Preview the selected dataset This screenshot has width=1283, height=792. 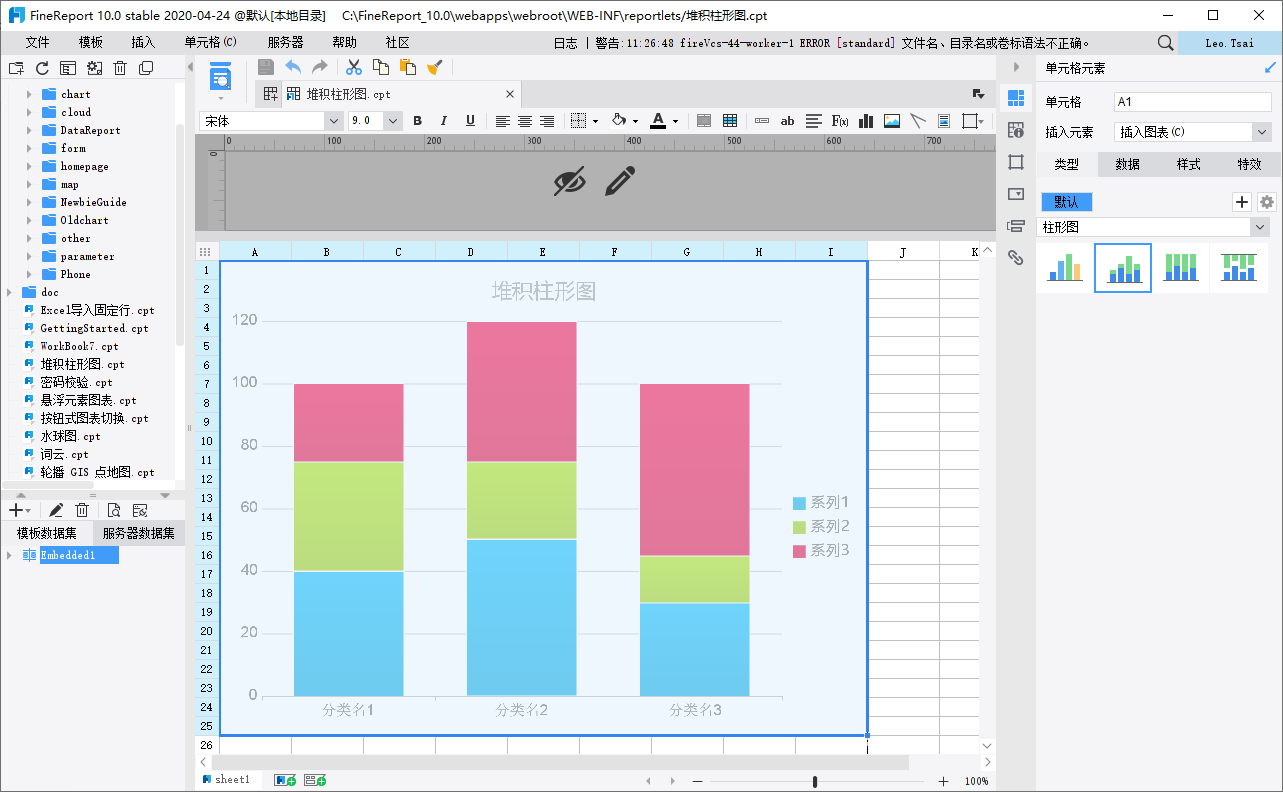click(x=114, y=510)
